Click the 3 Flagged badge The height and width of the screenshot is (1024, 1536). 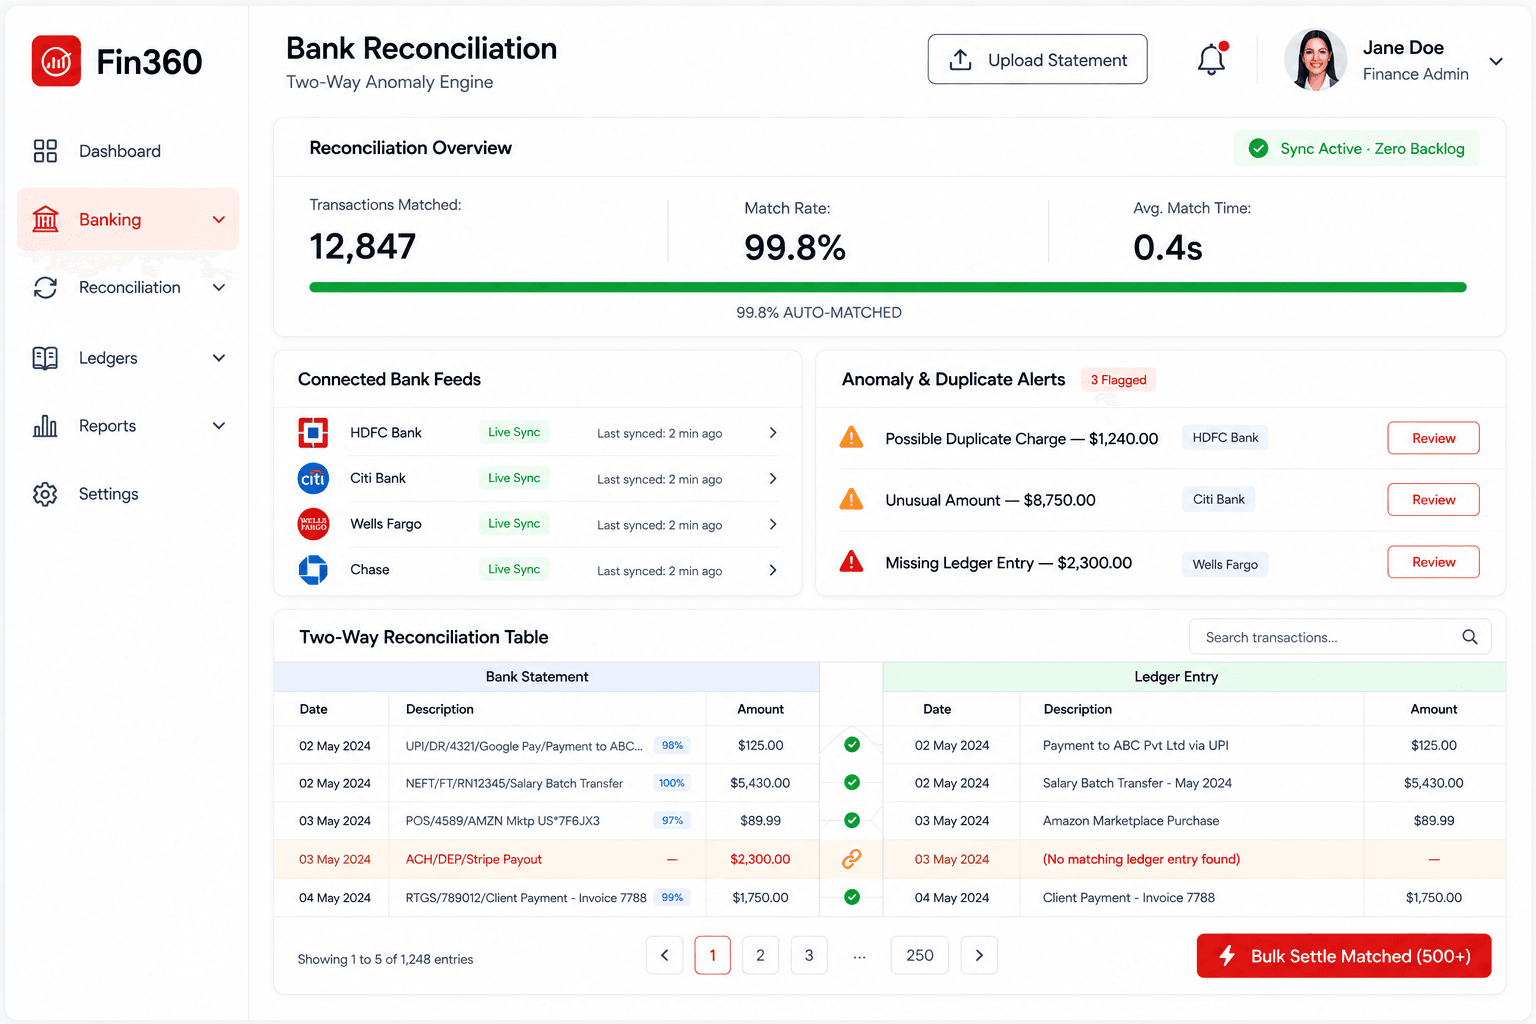click(1118, 380)
